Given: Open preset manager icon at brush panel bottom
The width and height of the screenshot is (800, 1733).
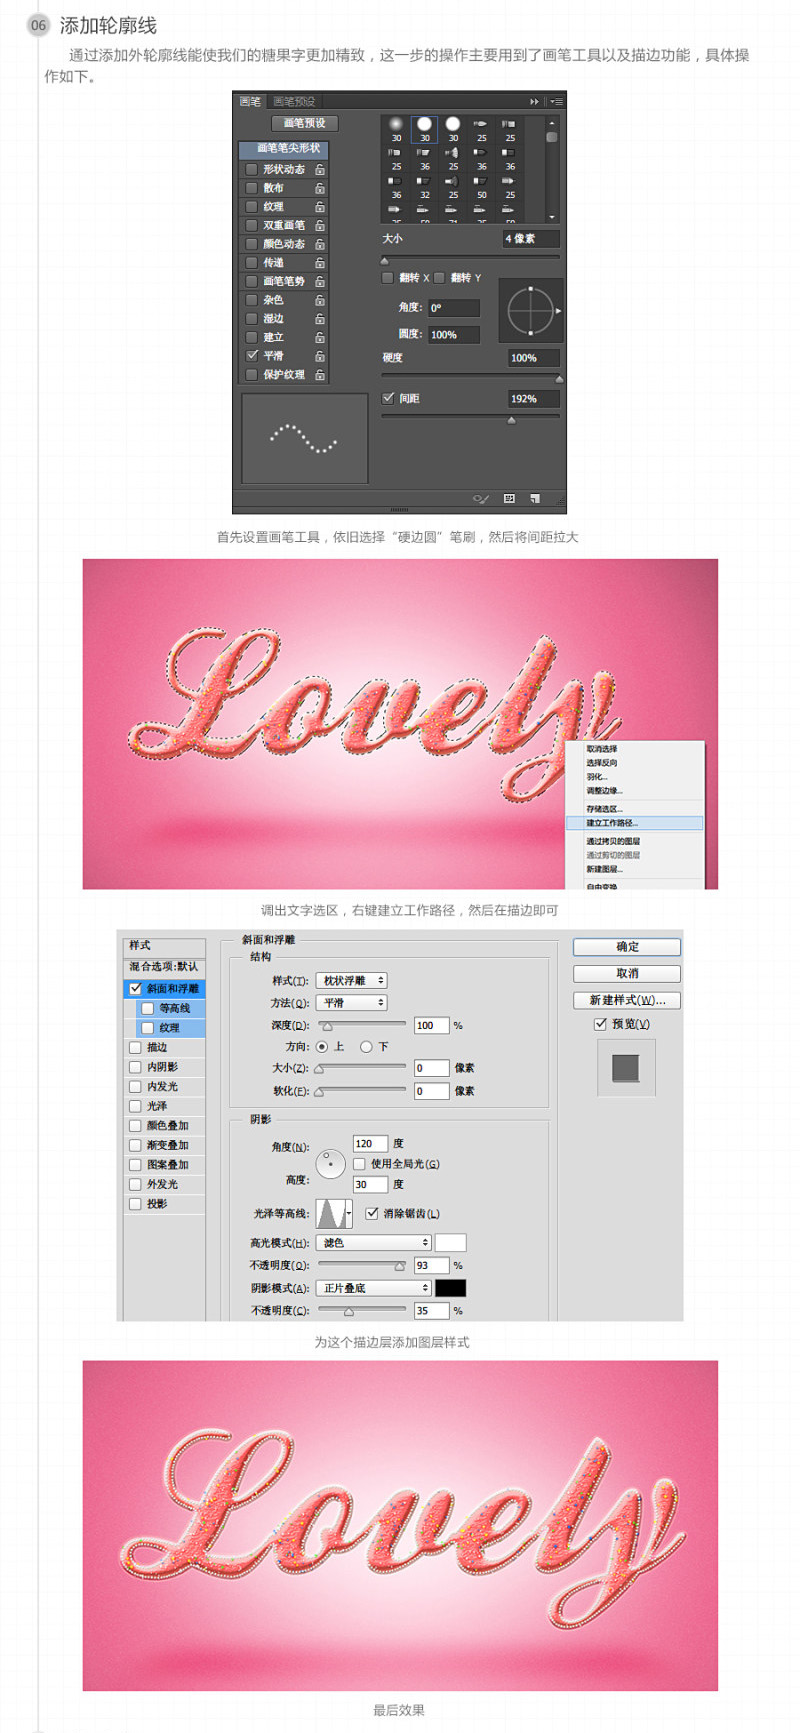Looking at the screenshot, I should point(509,498).
